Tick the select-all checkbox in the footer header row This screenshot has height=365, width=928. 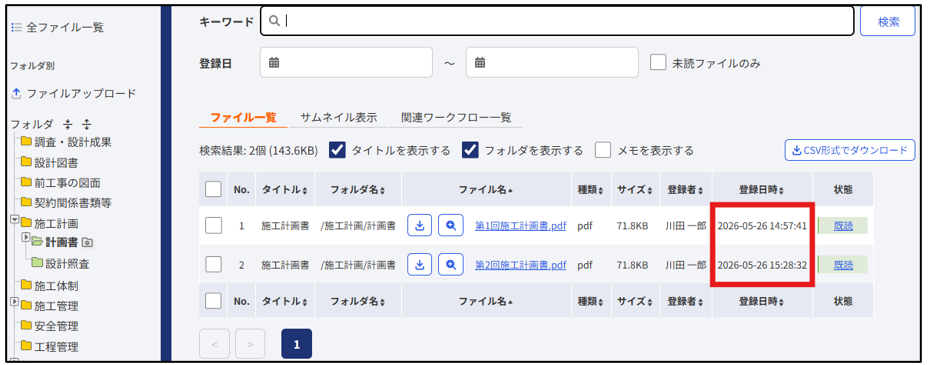click(x=213, y=301)
